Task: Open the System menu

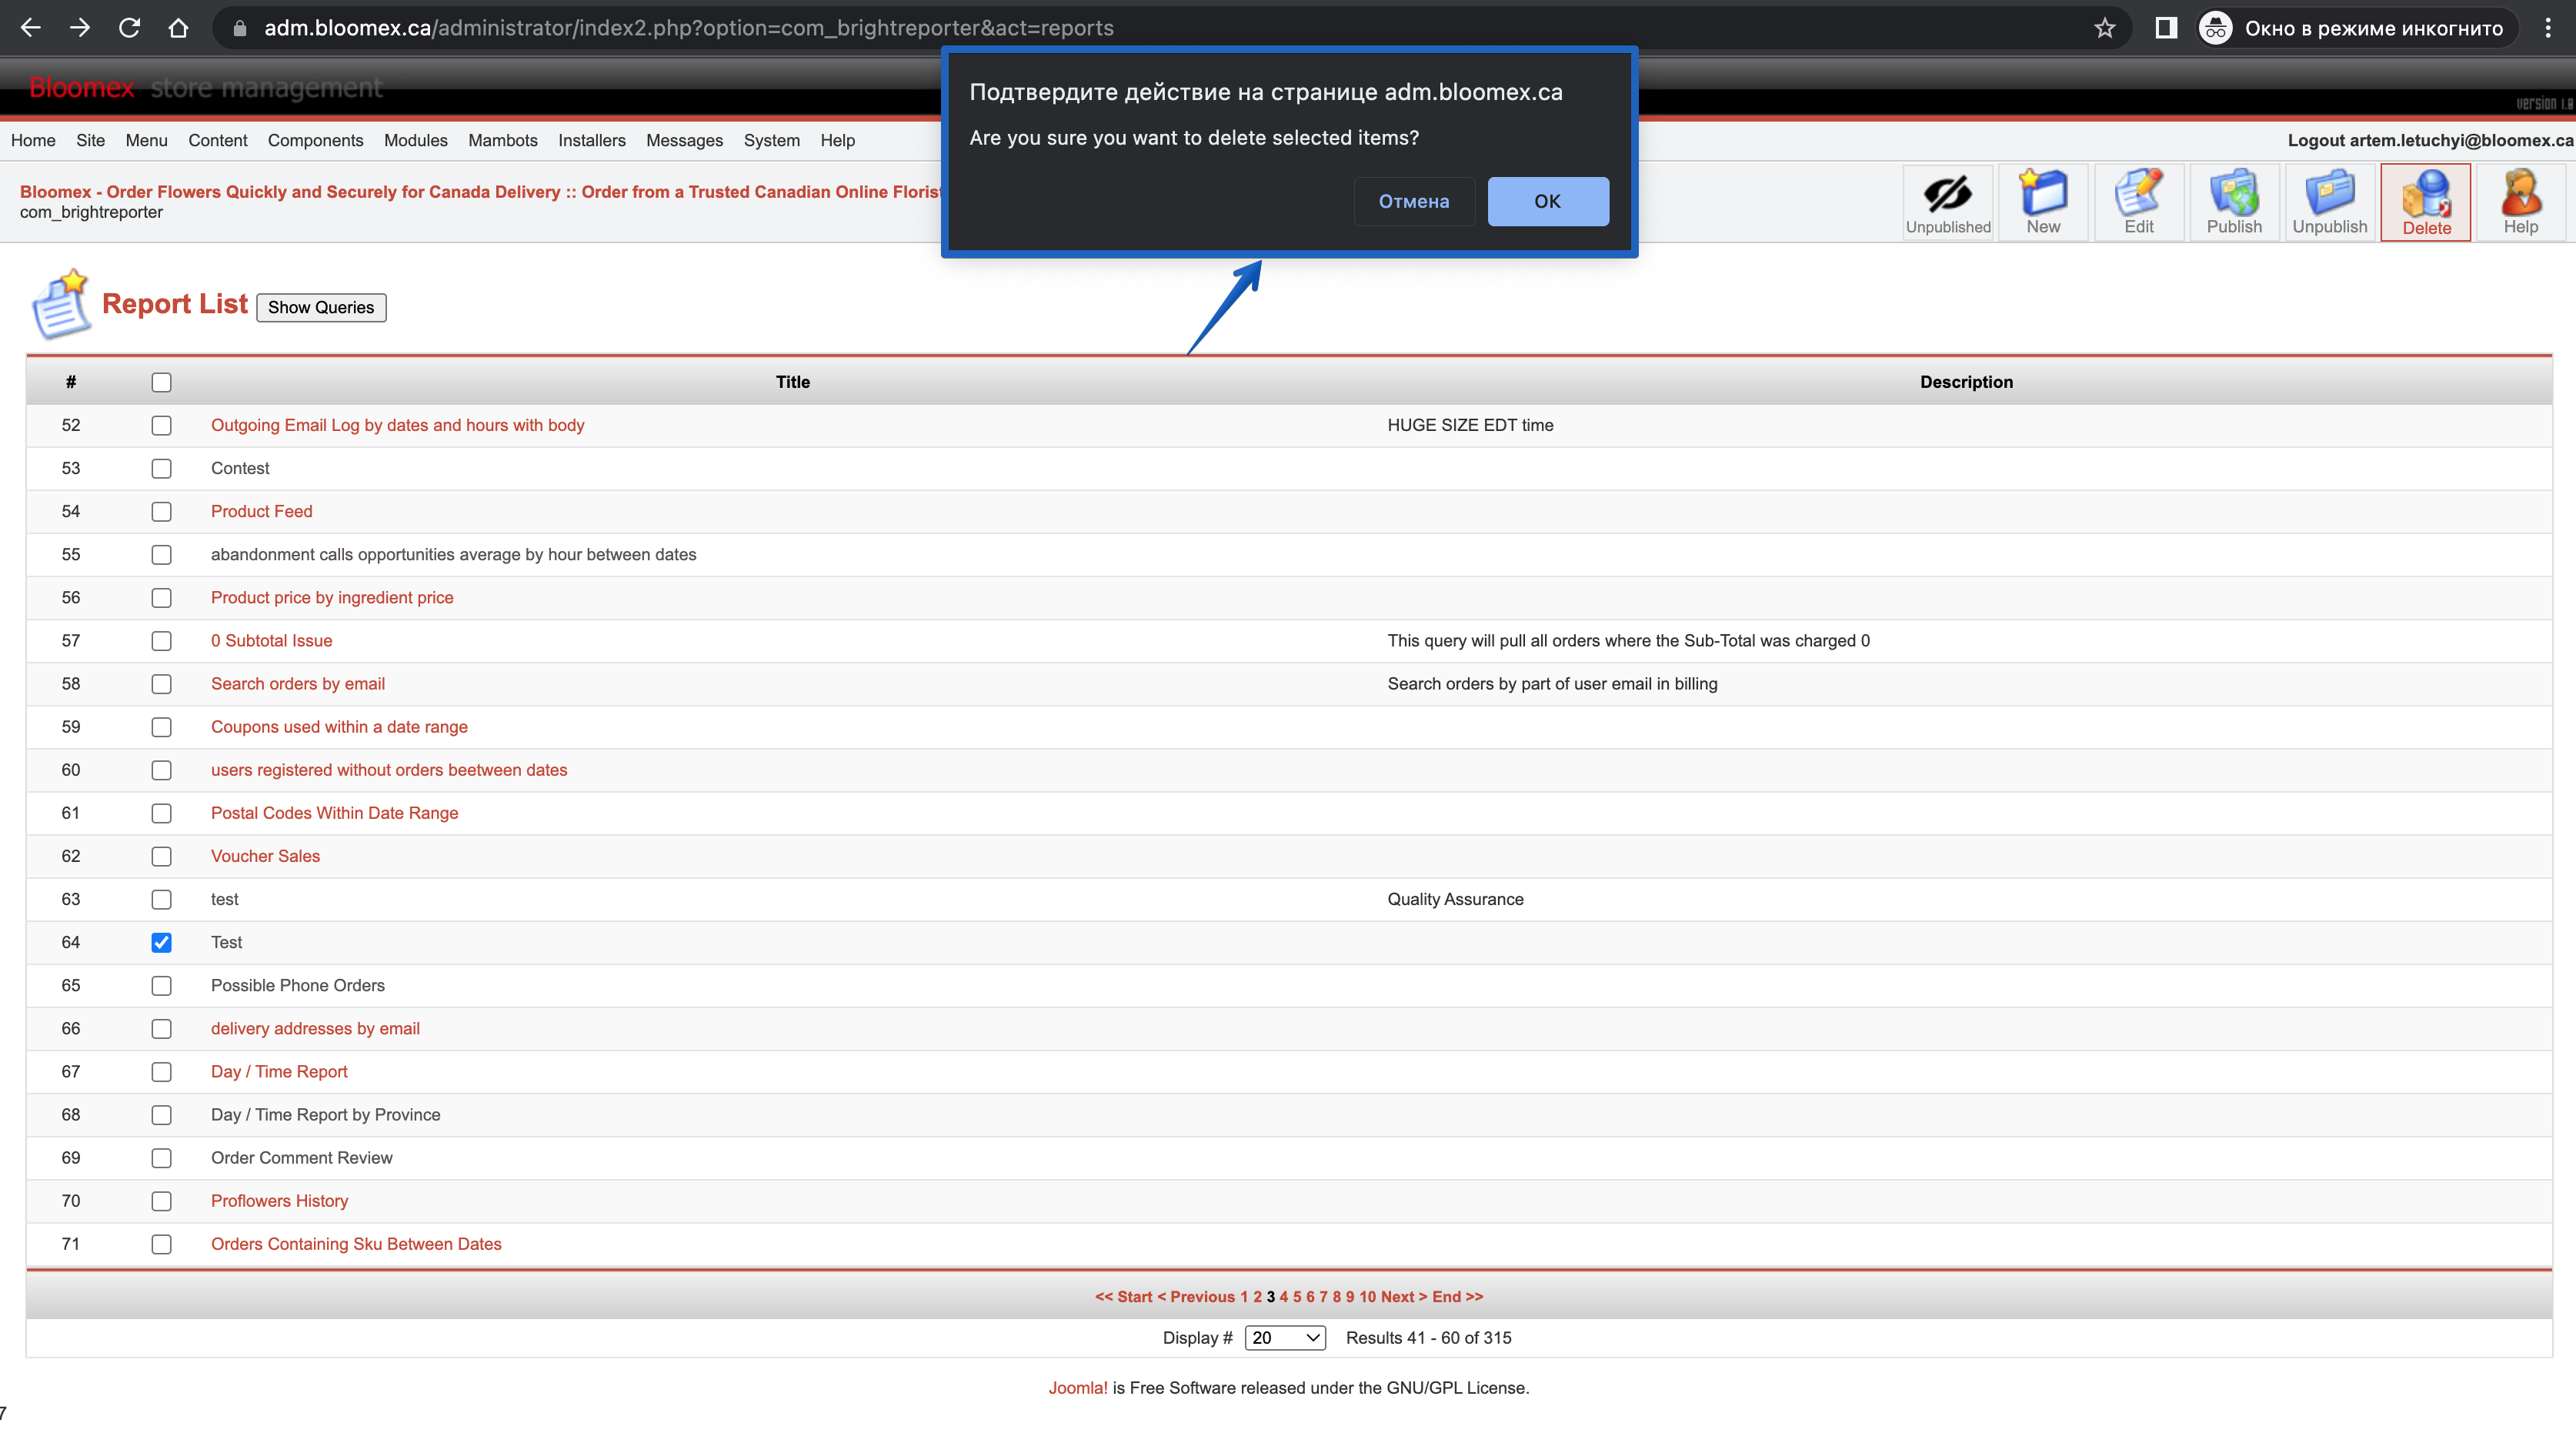Action: click(771, 141)
